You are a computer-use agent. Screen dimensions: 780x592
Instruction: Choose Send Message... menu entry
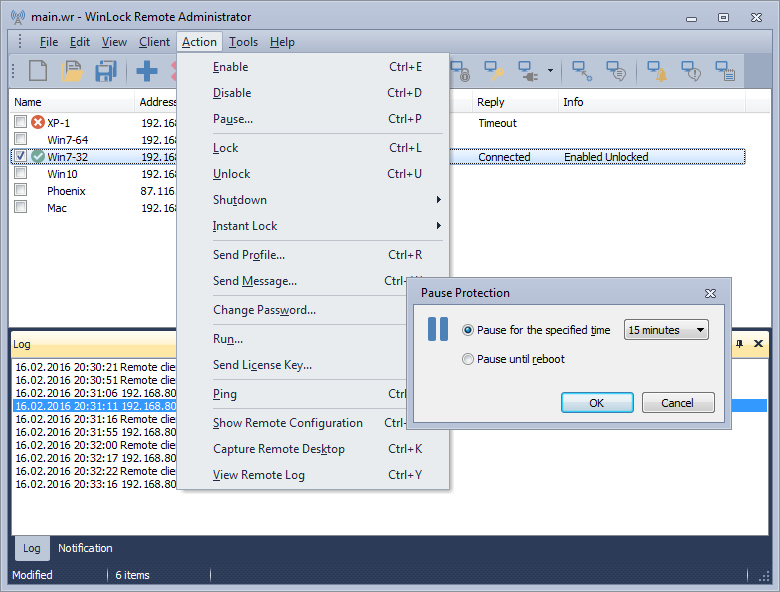pyautogui.click(x=292, y=281)
